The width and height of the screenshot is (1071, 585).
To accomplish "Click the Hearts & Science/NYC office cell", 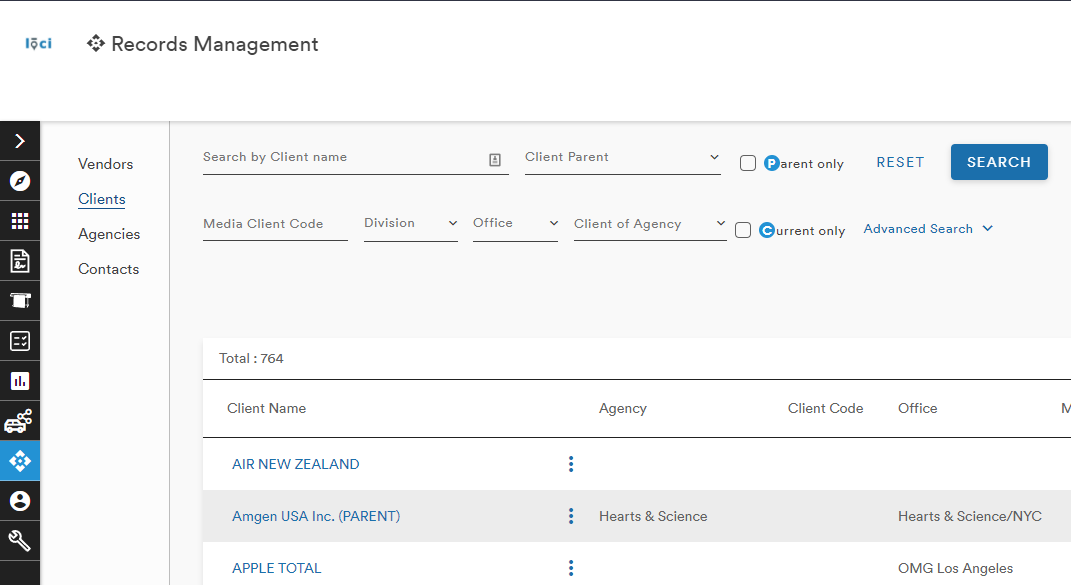I will click(970, 516).
